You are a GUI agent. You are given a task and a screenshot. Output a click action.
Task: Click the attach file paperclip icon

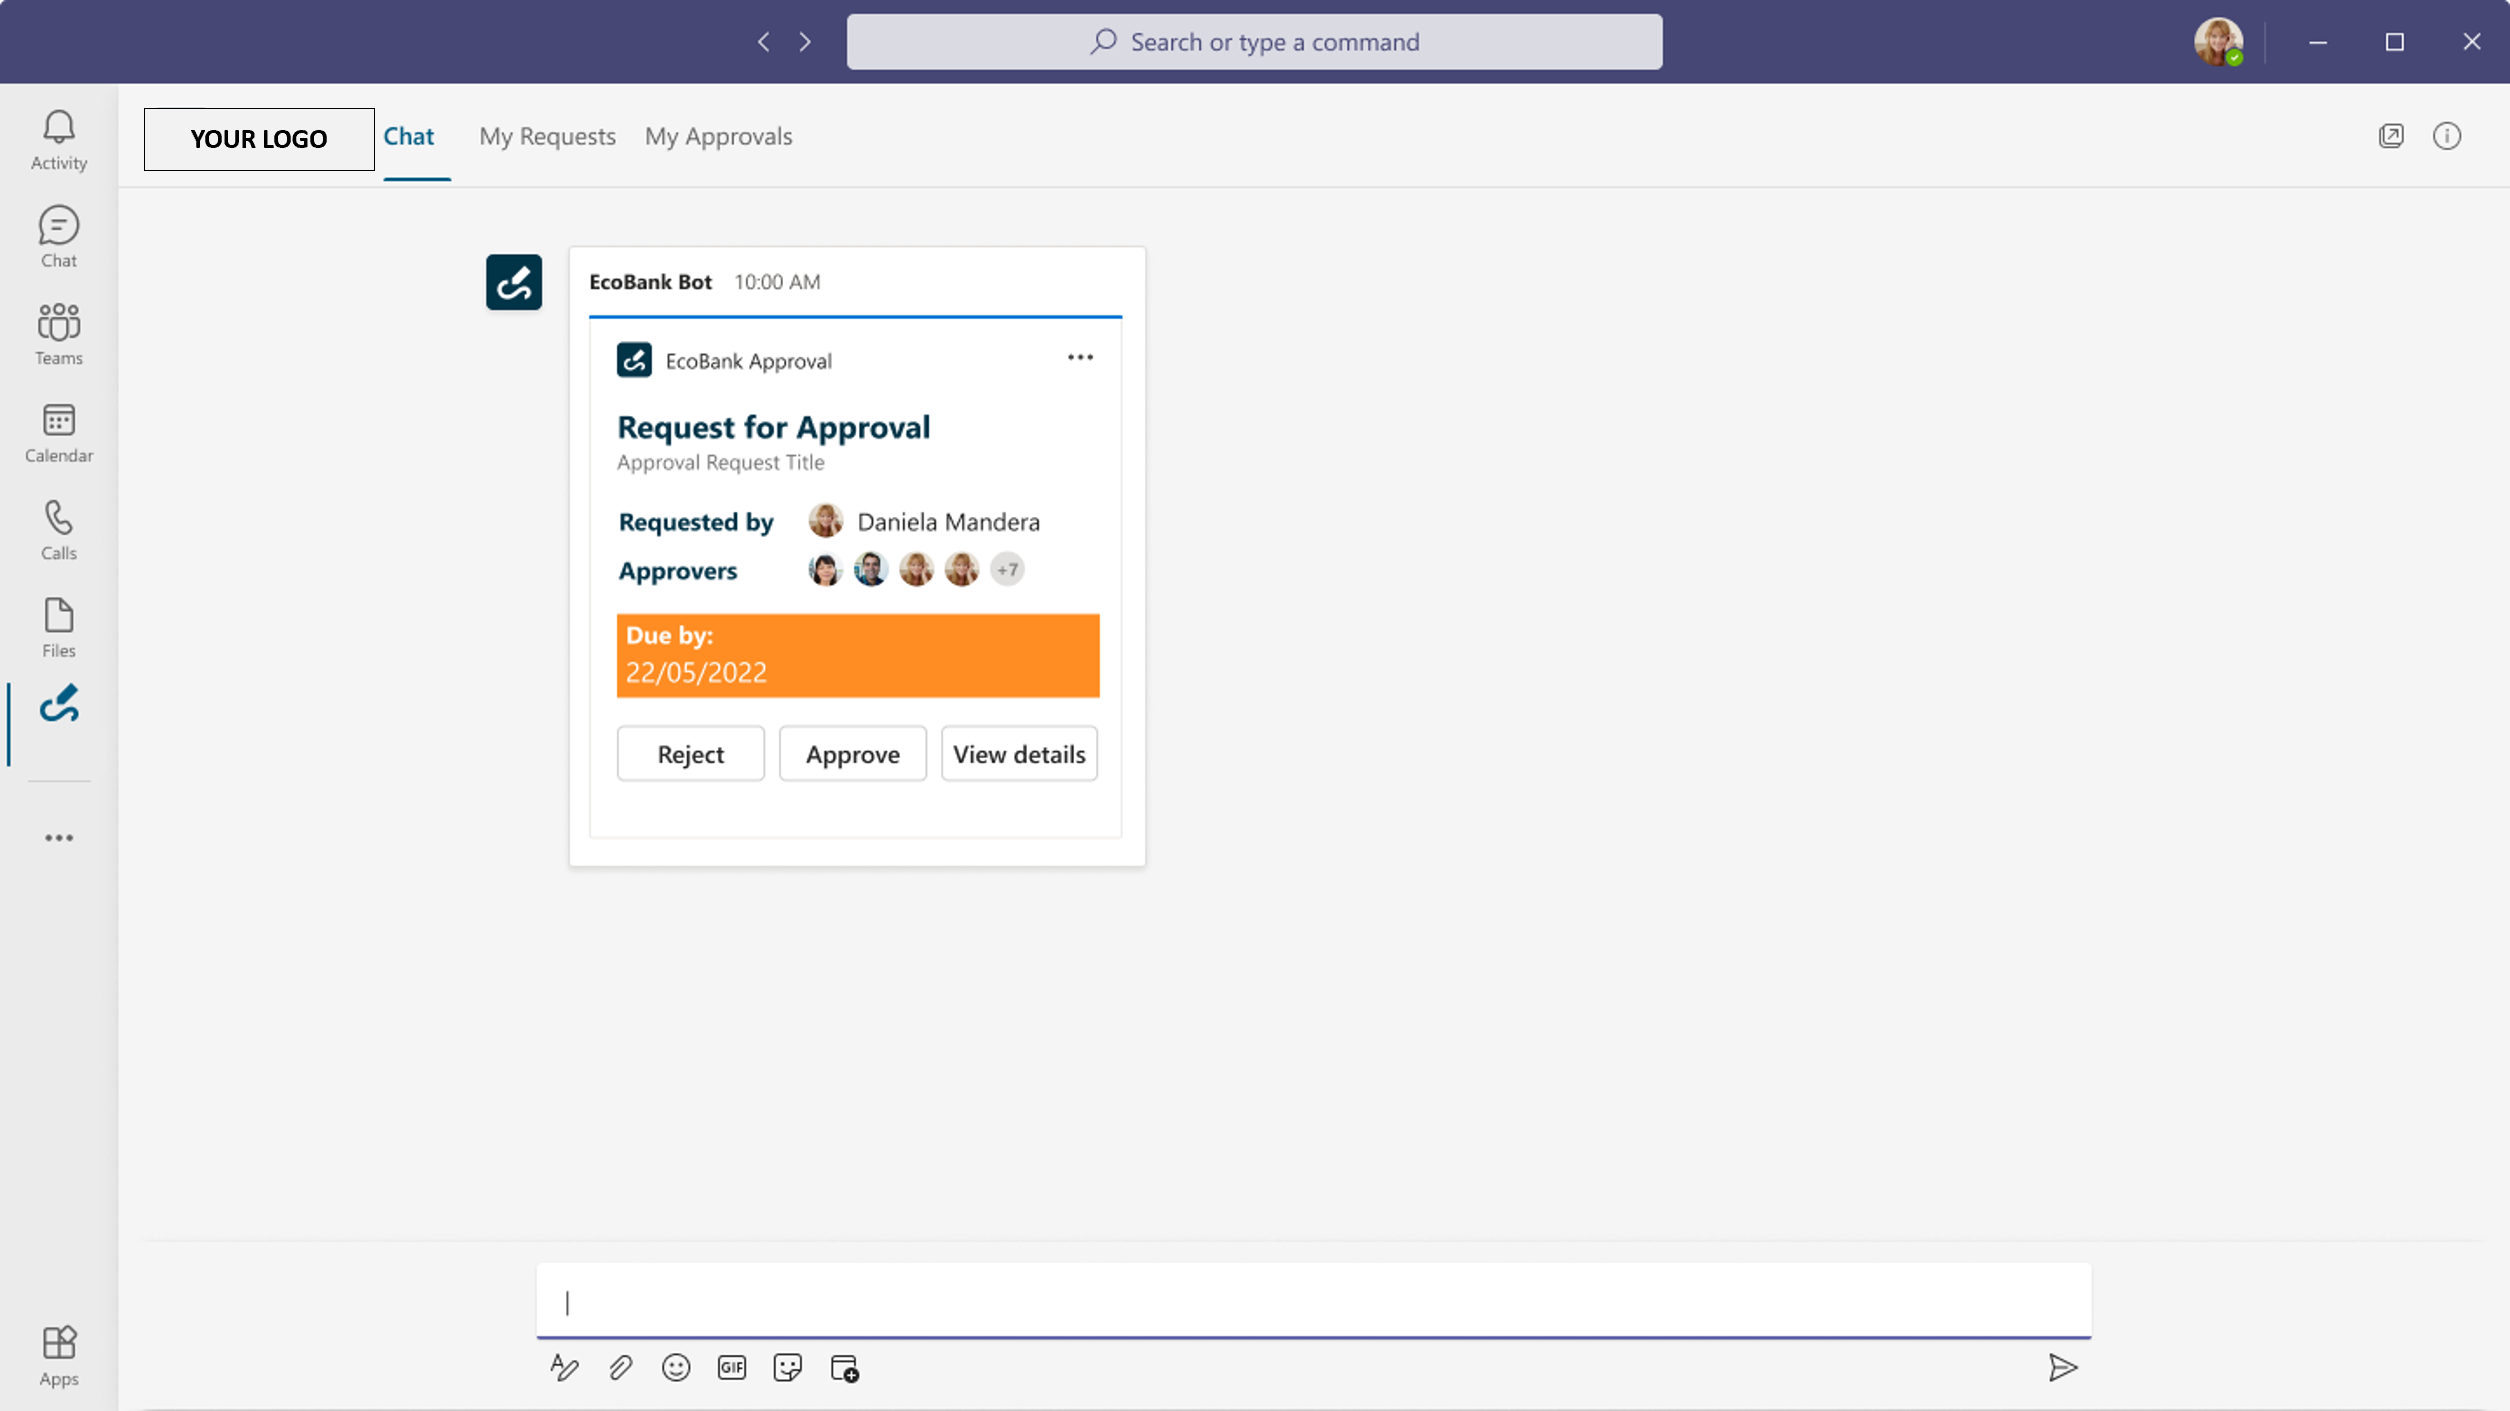pos(620,1367)
